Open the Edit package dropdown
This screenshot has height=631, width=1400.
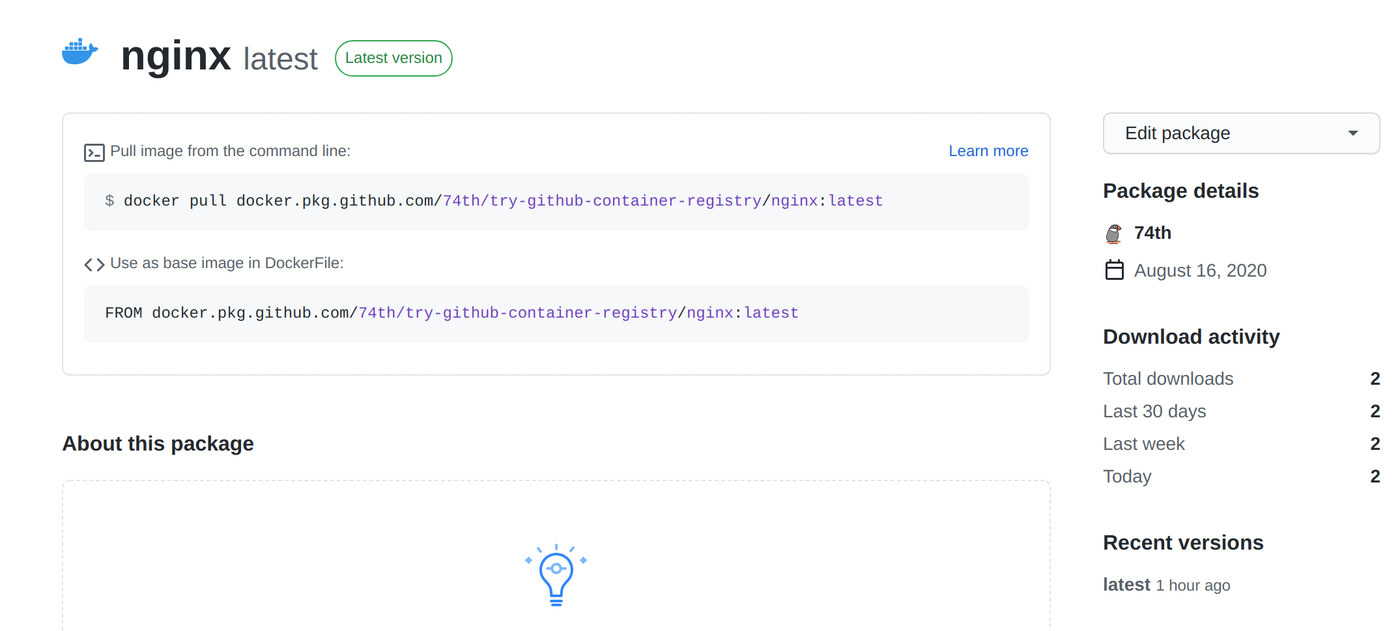(x=1240, y=133)
